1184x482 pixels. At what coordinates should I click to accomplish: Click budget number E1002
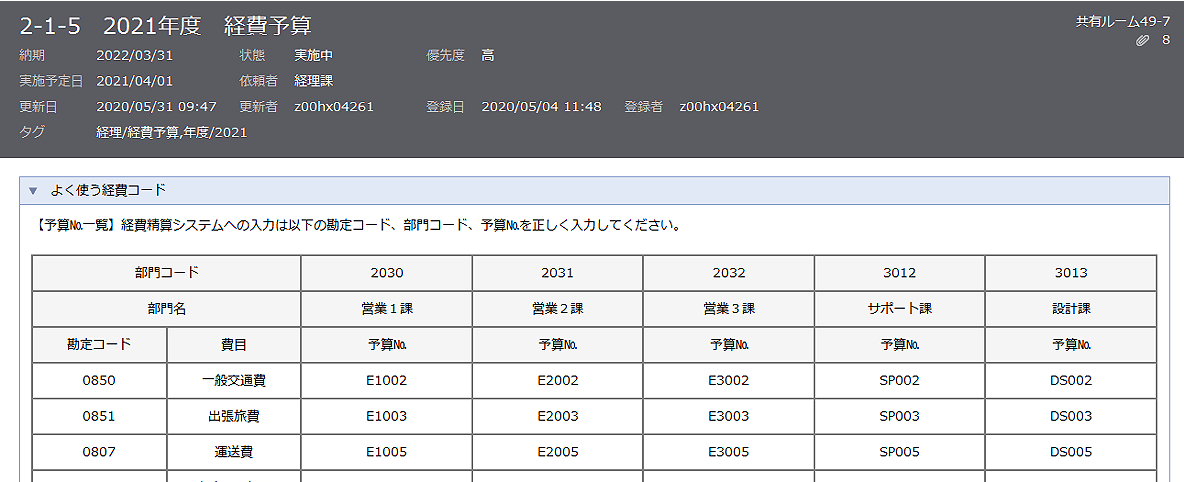coord(387,381)
